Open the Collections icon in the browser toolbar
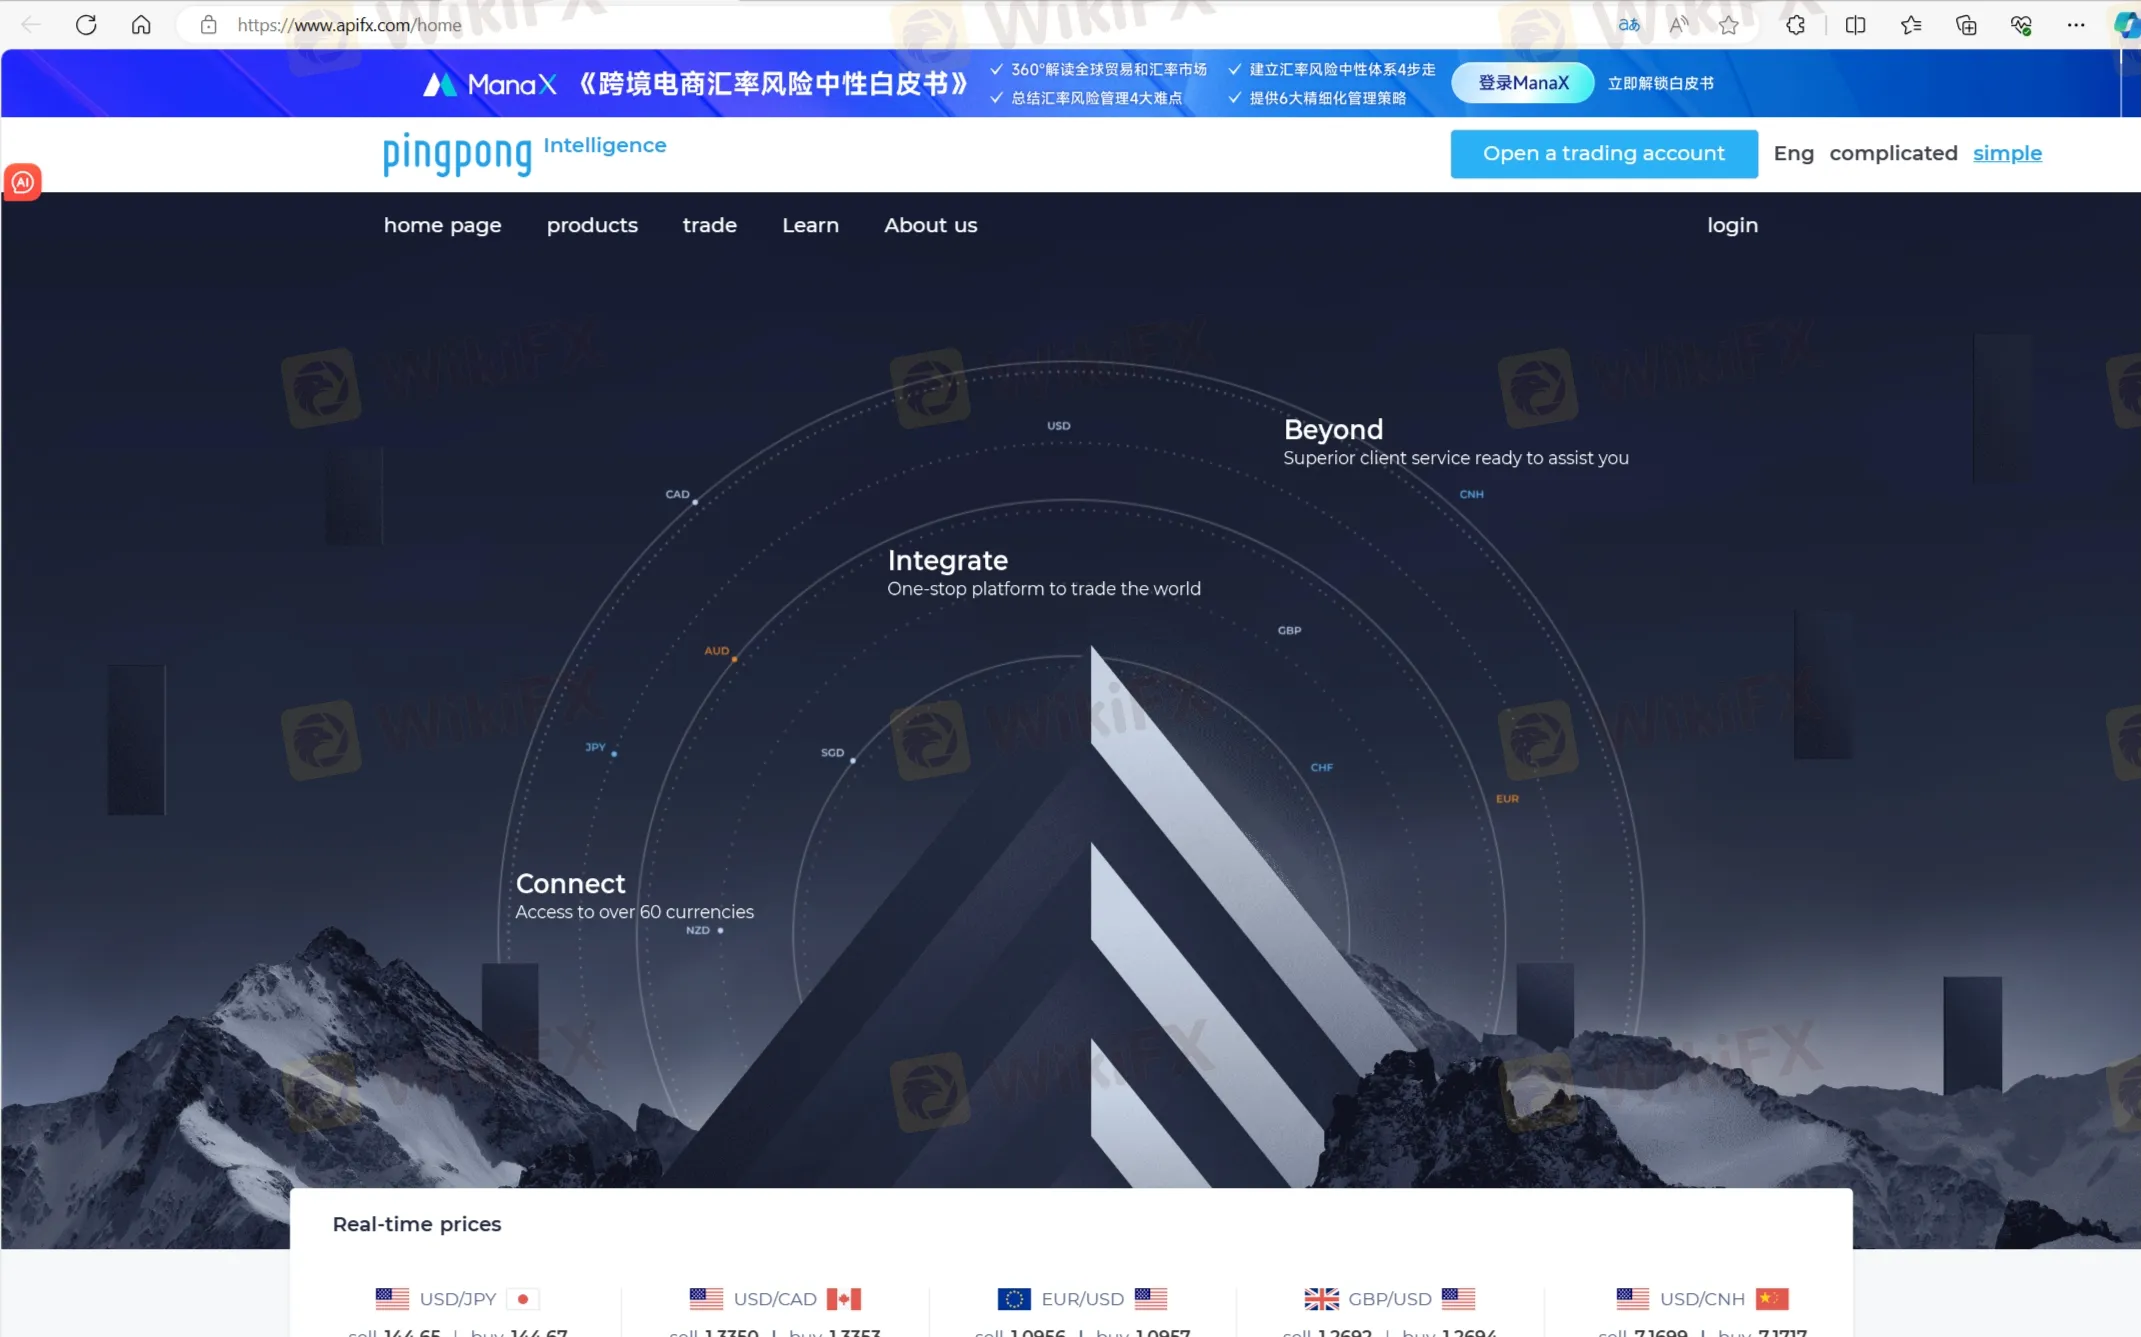The height and width of the screenshot is (1337, 2141). coord(1966,25)
